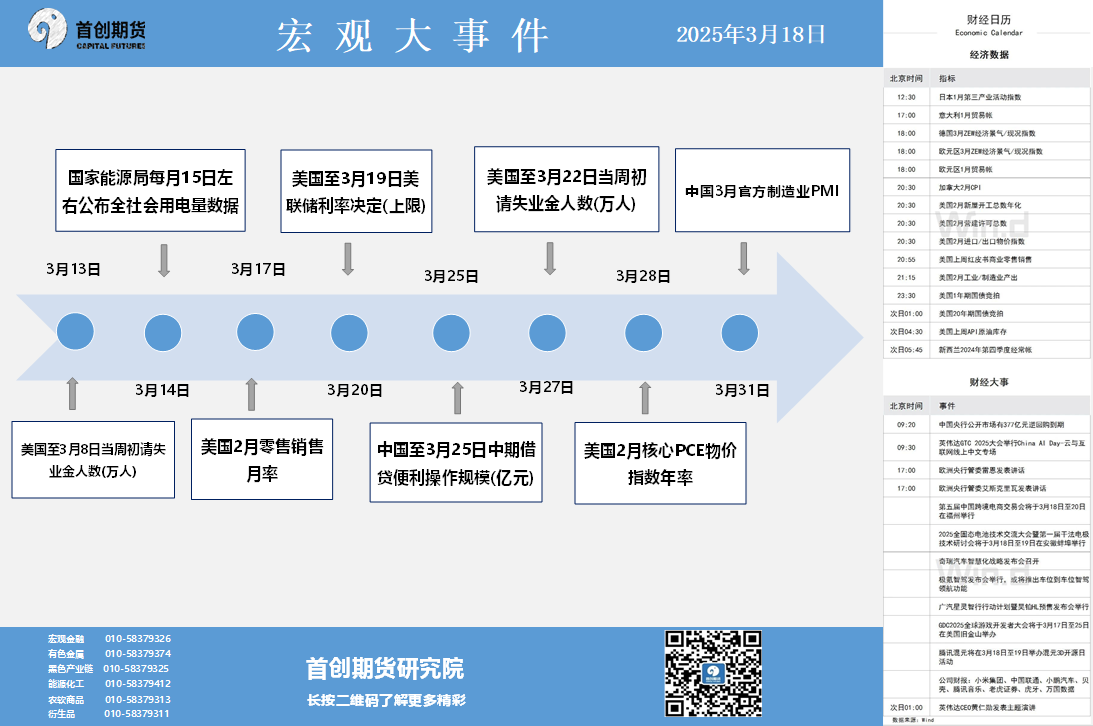Click the 财经日历 heading
Viewport: 1093px width, 726px height.
[988, 20]
